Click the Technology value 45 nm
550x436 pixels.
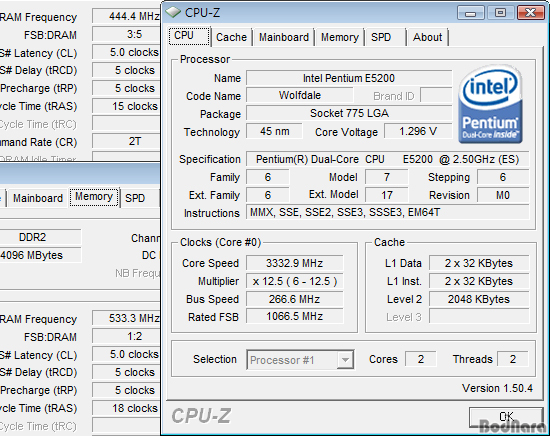point(274,131)
